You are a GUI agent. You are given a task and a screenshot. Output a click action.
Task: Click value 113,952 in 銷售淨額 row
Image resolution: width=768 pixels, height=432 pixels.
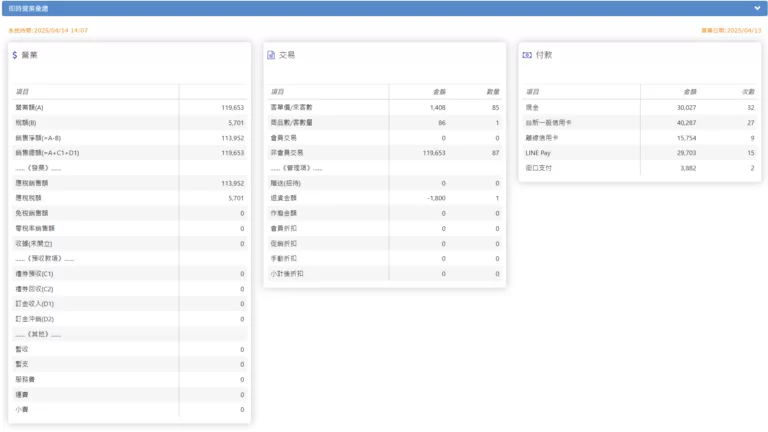(x=233, y=138)
